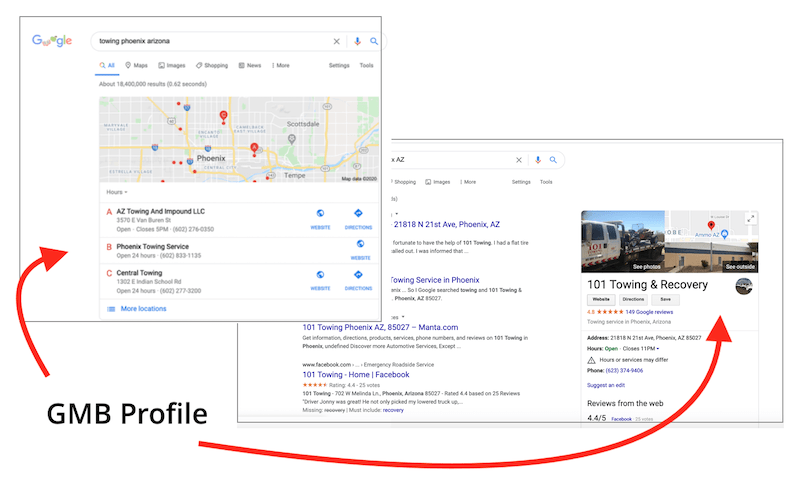This screenshot has width=800, height=478.
Task: Open the '149 Google reviews' link
Action: point(649,312)
